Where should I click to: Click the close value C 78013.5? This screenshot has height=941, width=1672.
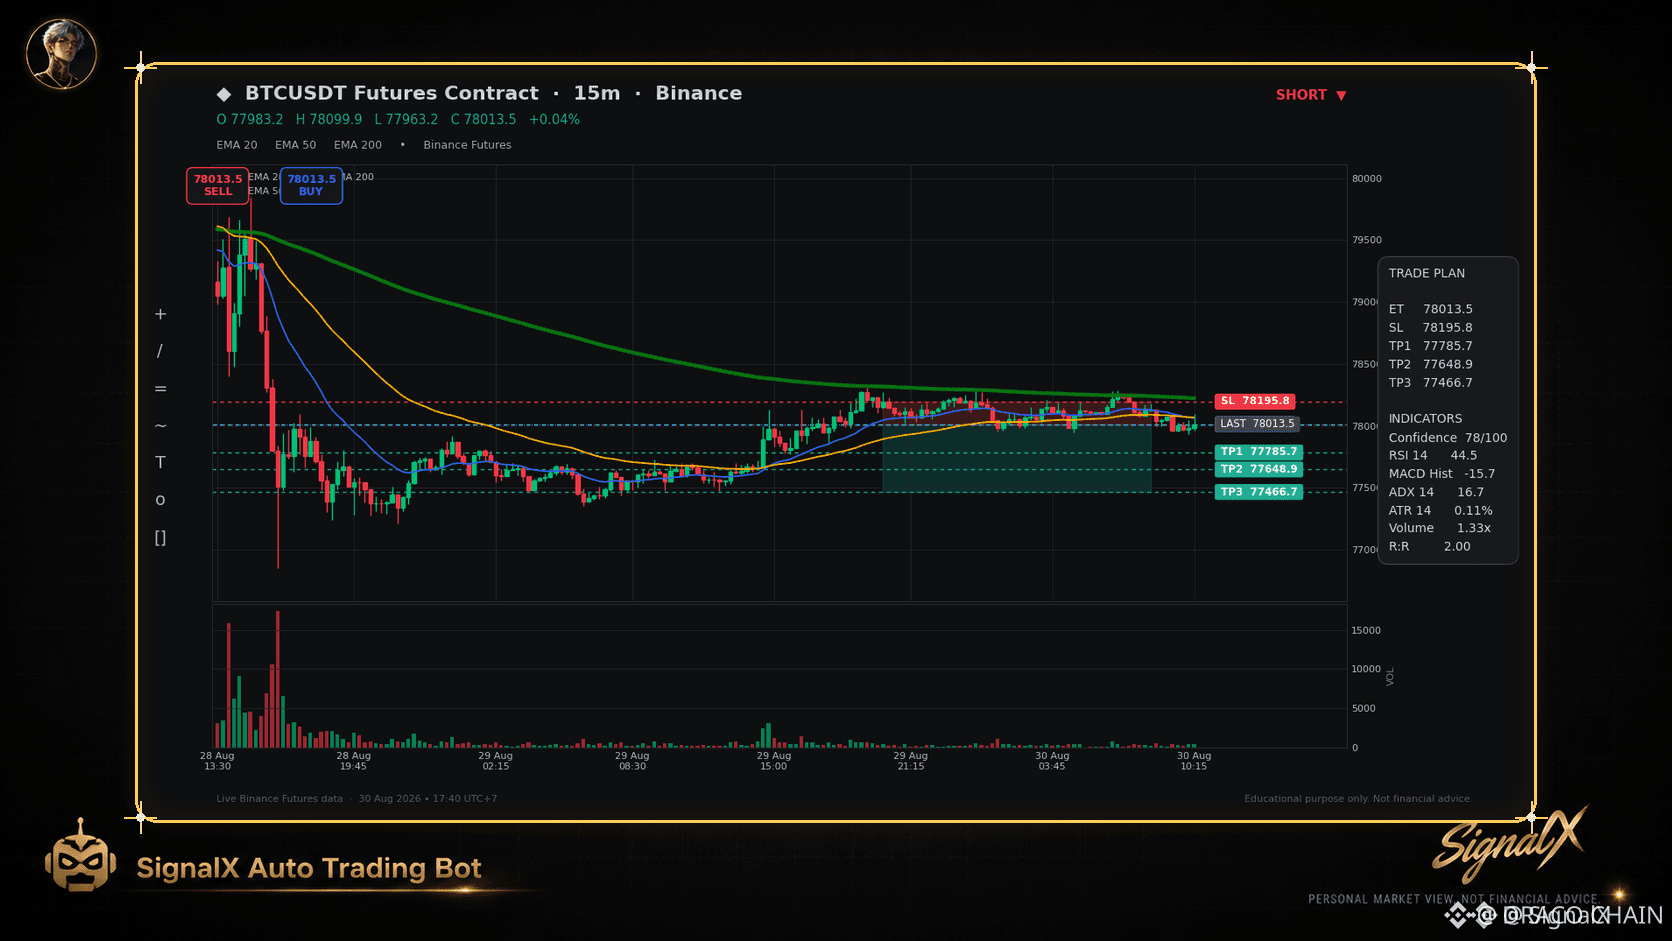484,119
